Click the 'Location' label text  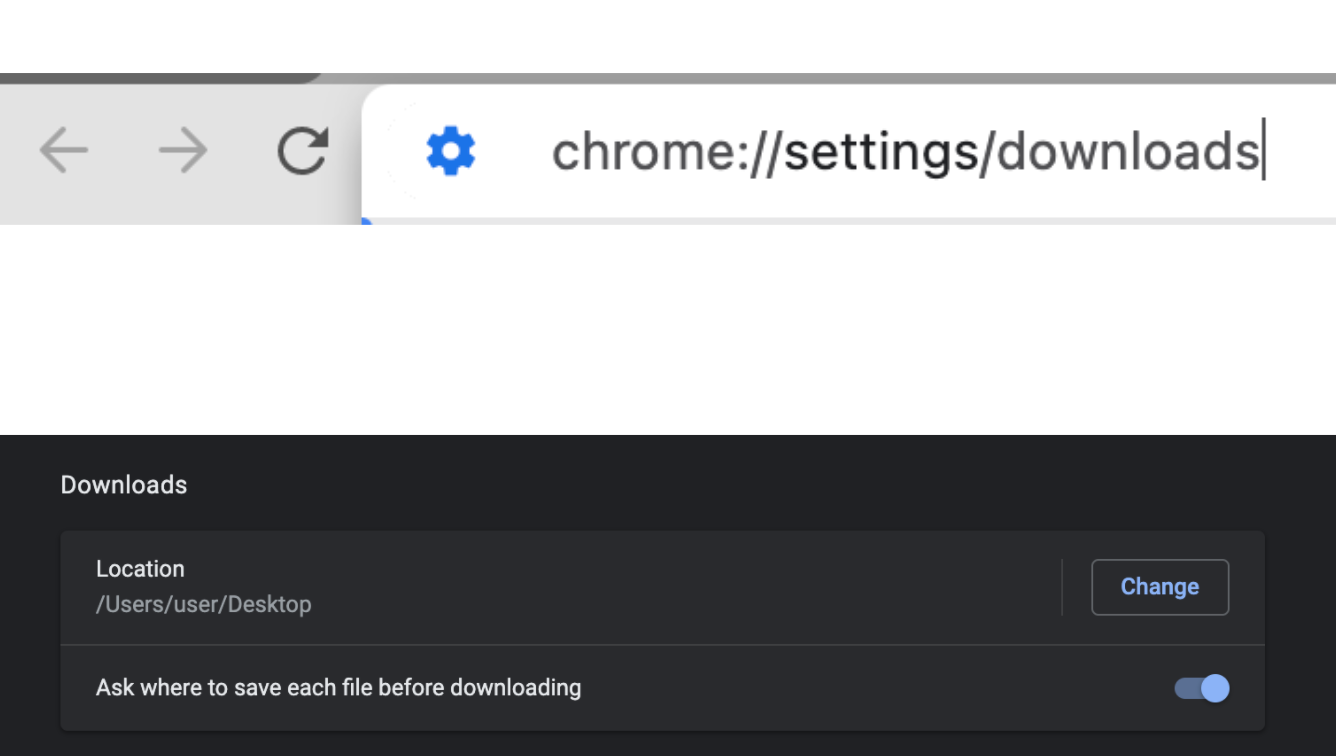tap(140, 569)
